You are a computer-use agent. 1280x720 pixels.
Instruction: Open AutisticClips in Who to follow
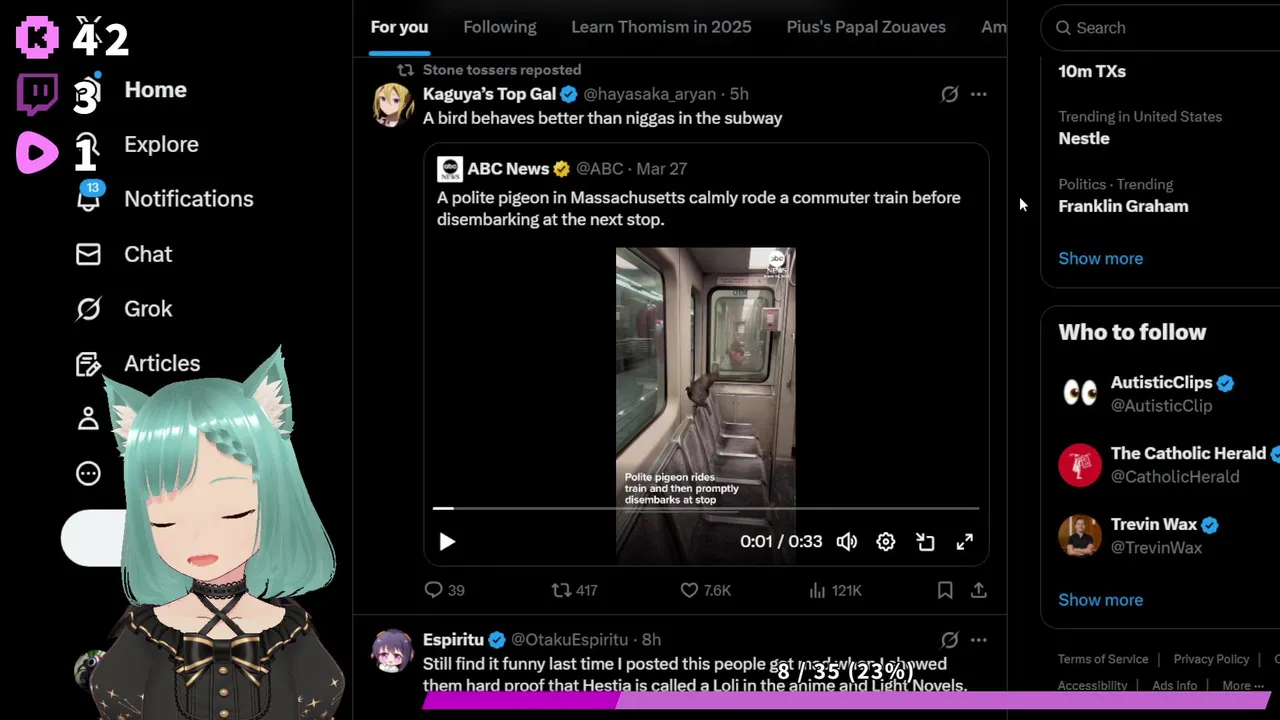(1161, 382)
